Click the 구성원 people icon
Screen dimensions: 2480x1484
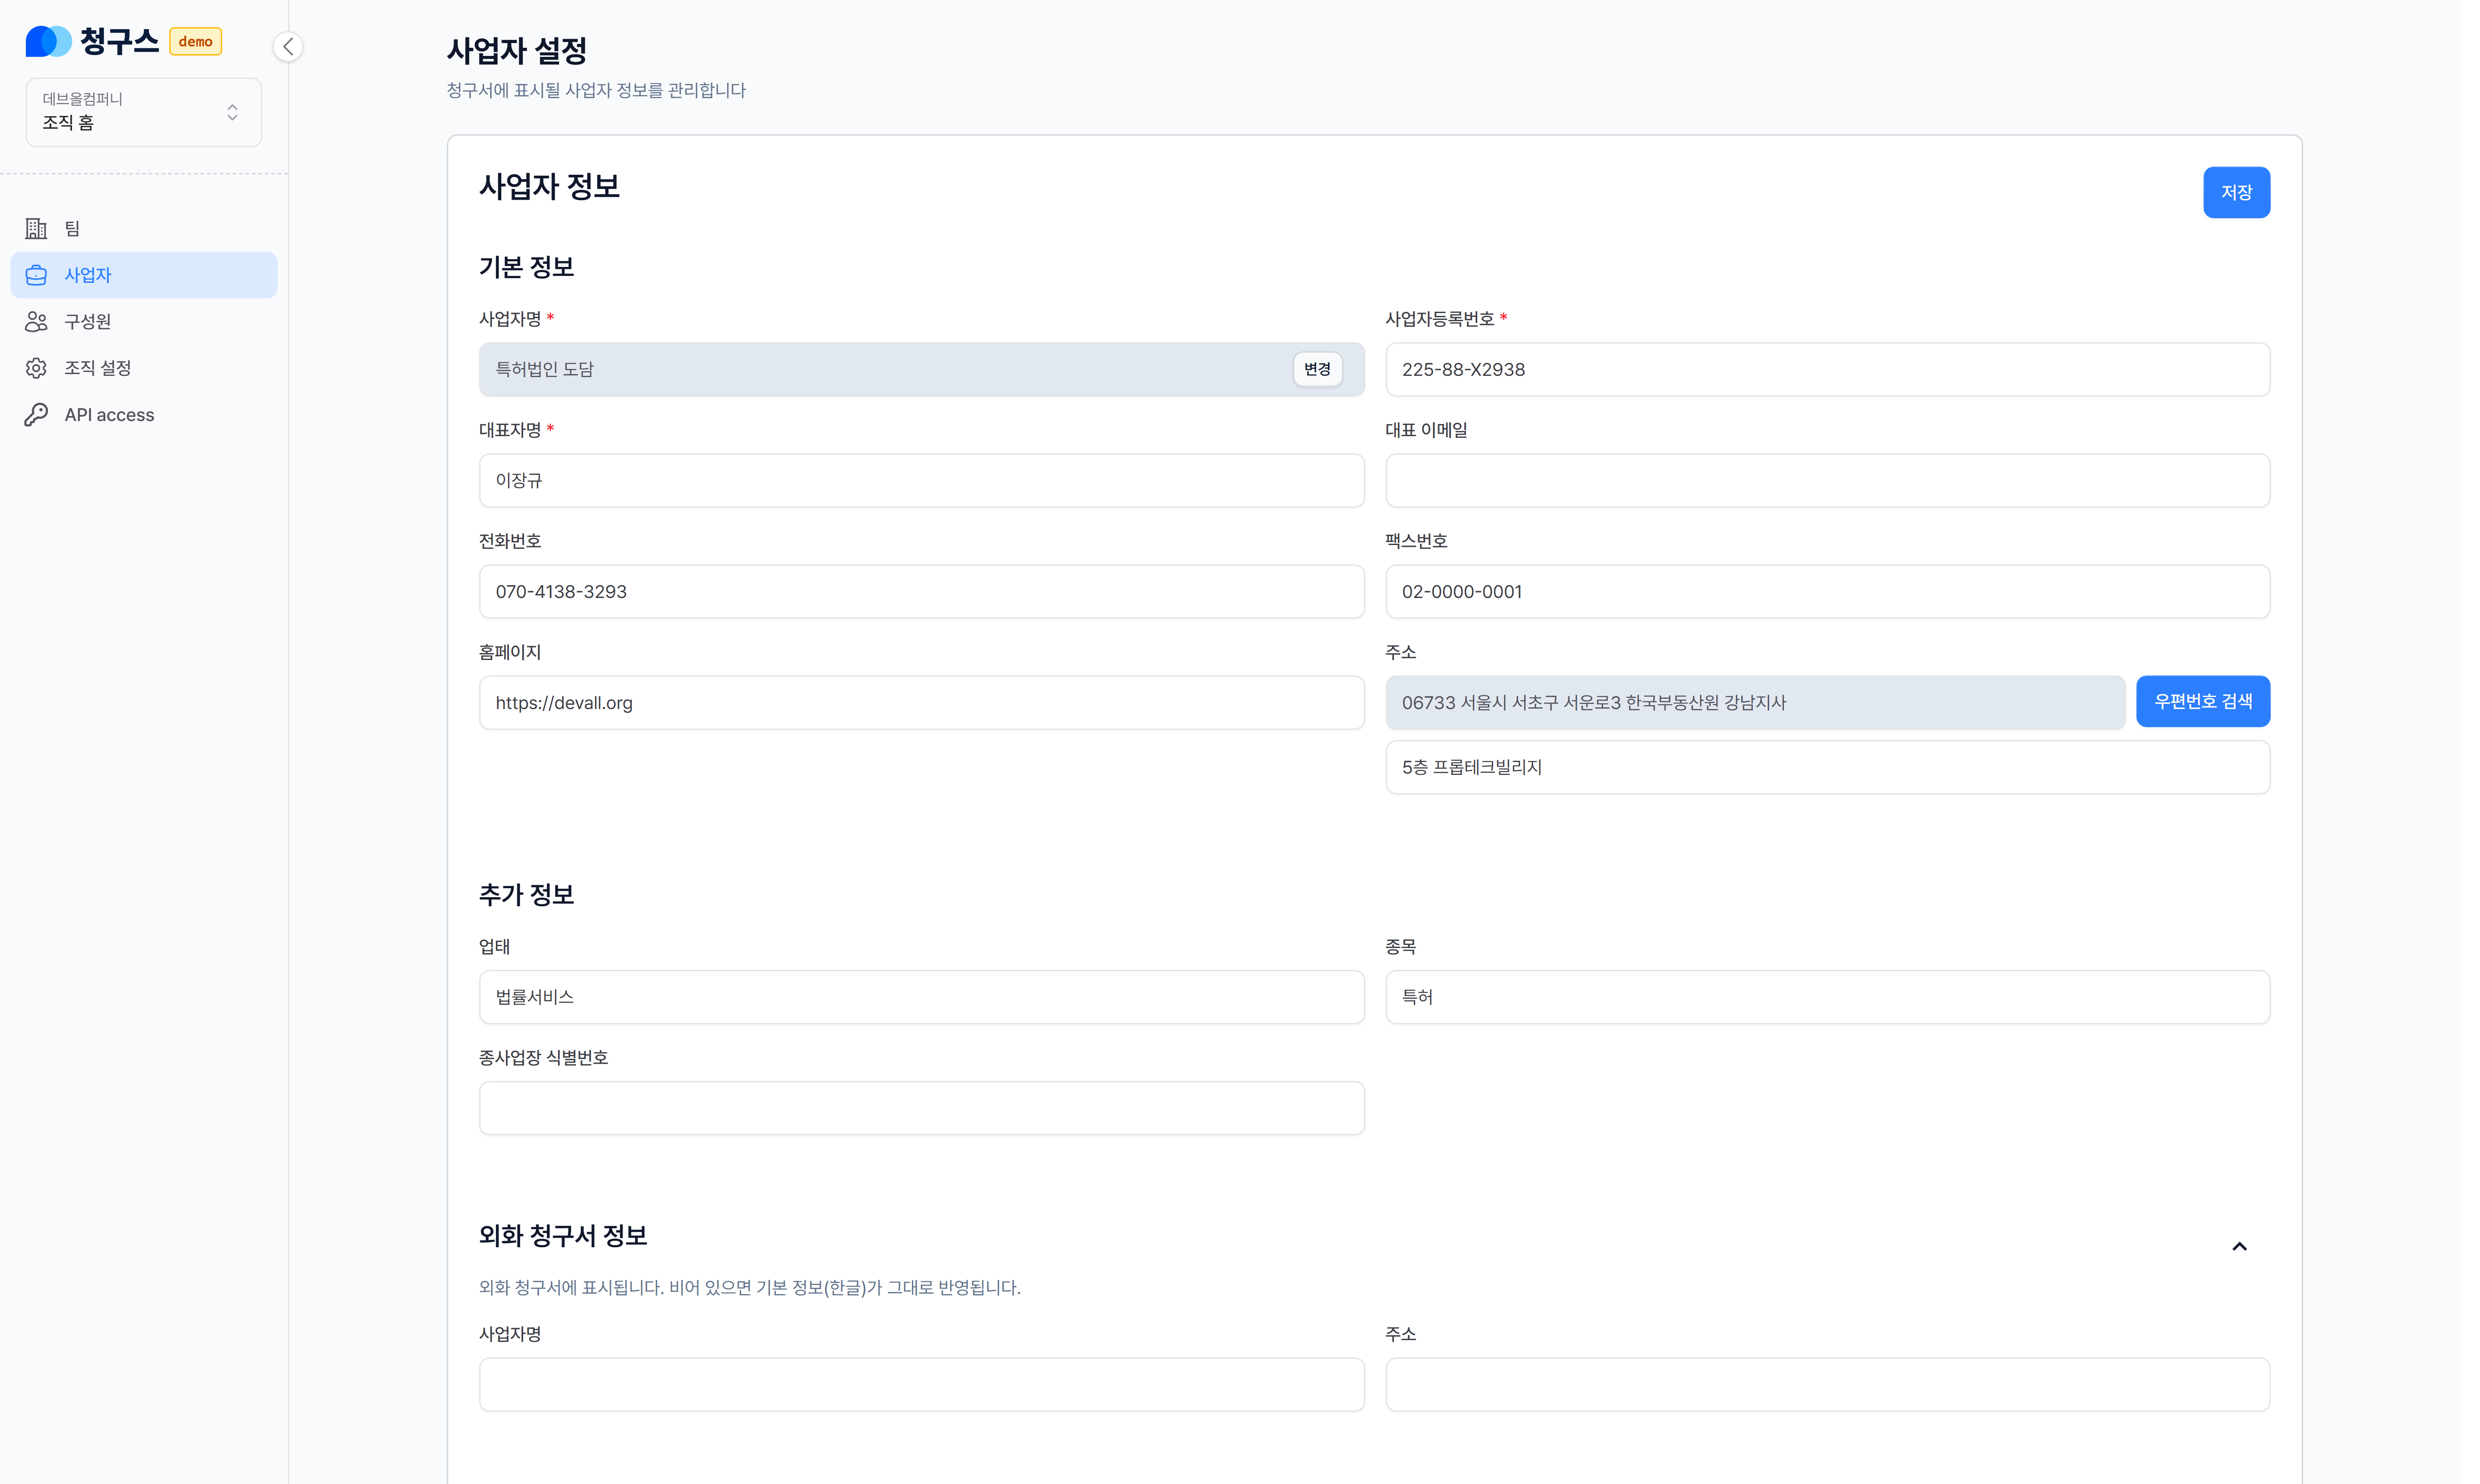pyautogui.click(x=36, y=322)
